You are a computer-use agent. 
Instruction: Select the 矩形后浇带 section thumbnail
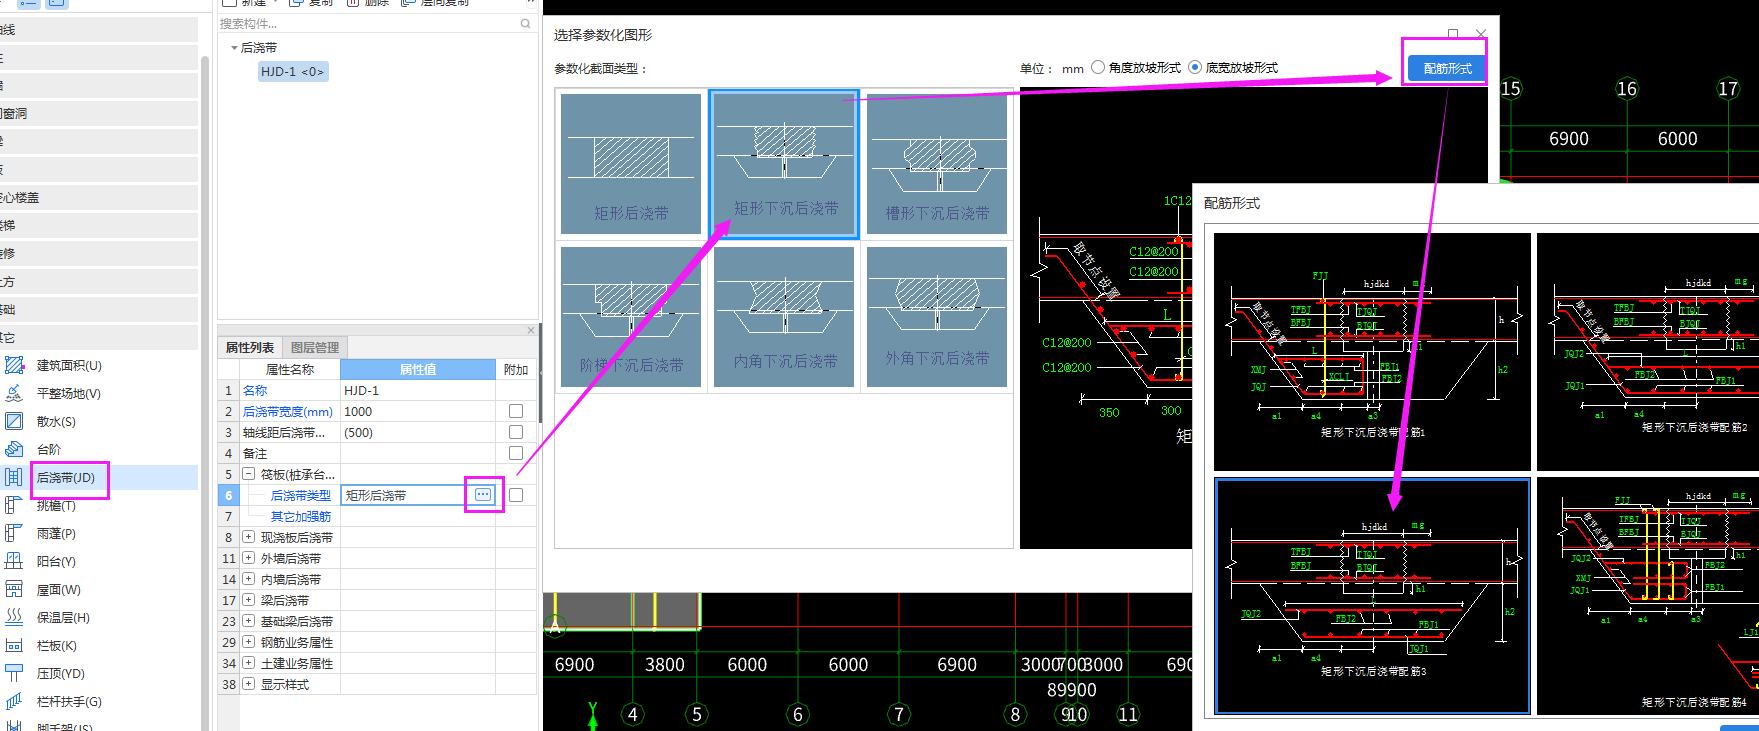[631, 164]
